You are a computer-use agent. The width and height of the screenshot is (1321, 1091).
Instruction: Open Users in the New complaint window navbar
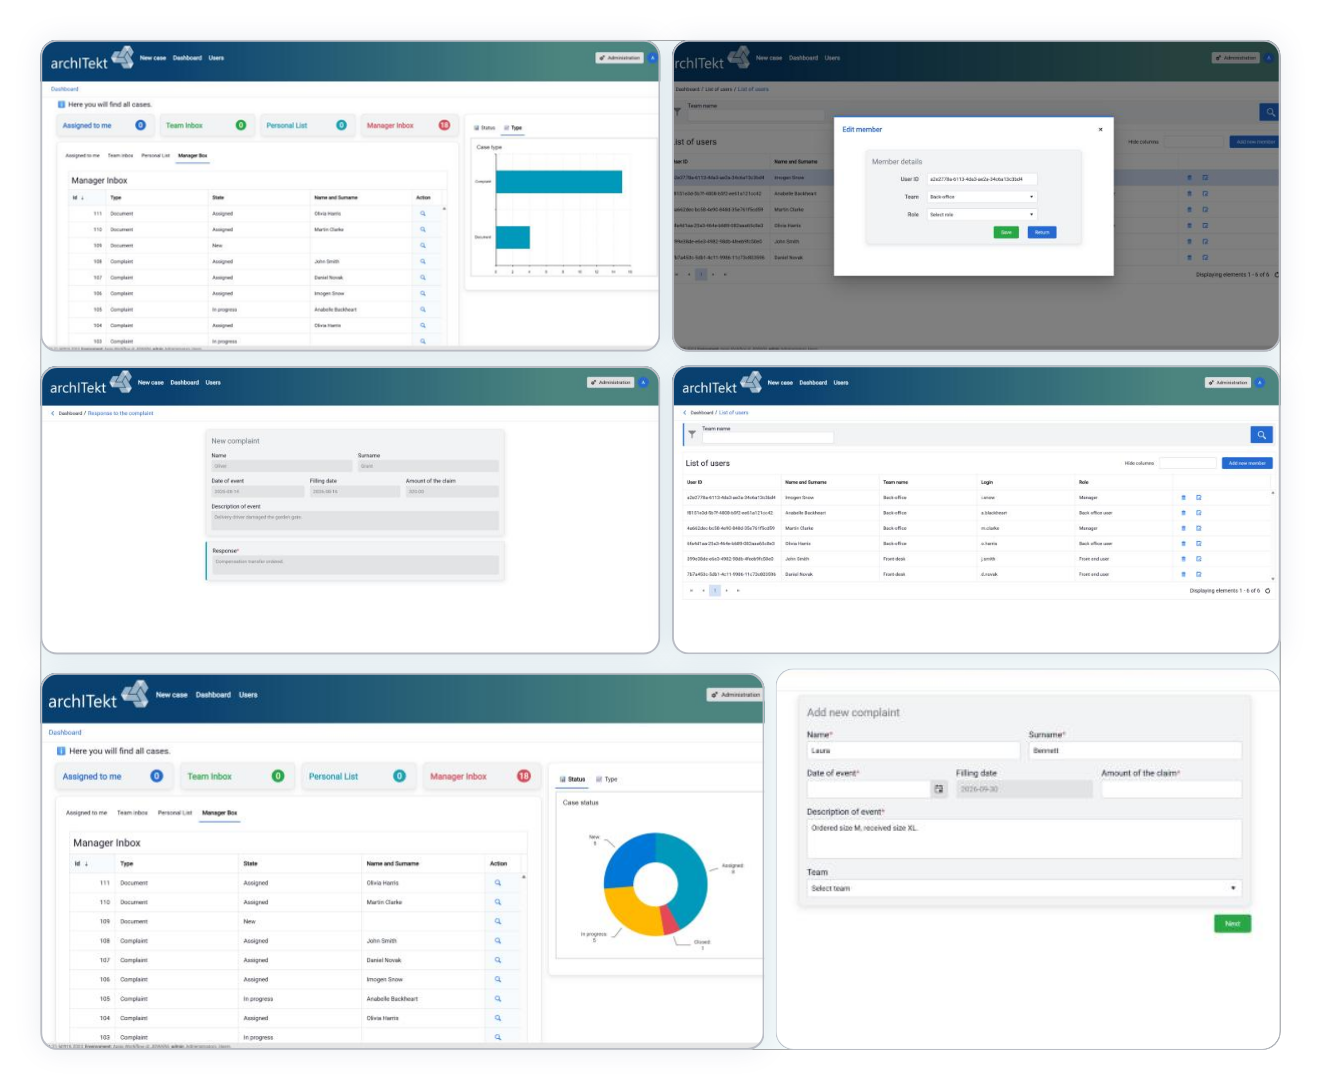click(213, 383)
